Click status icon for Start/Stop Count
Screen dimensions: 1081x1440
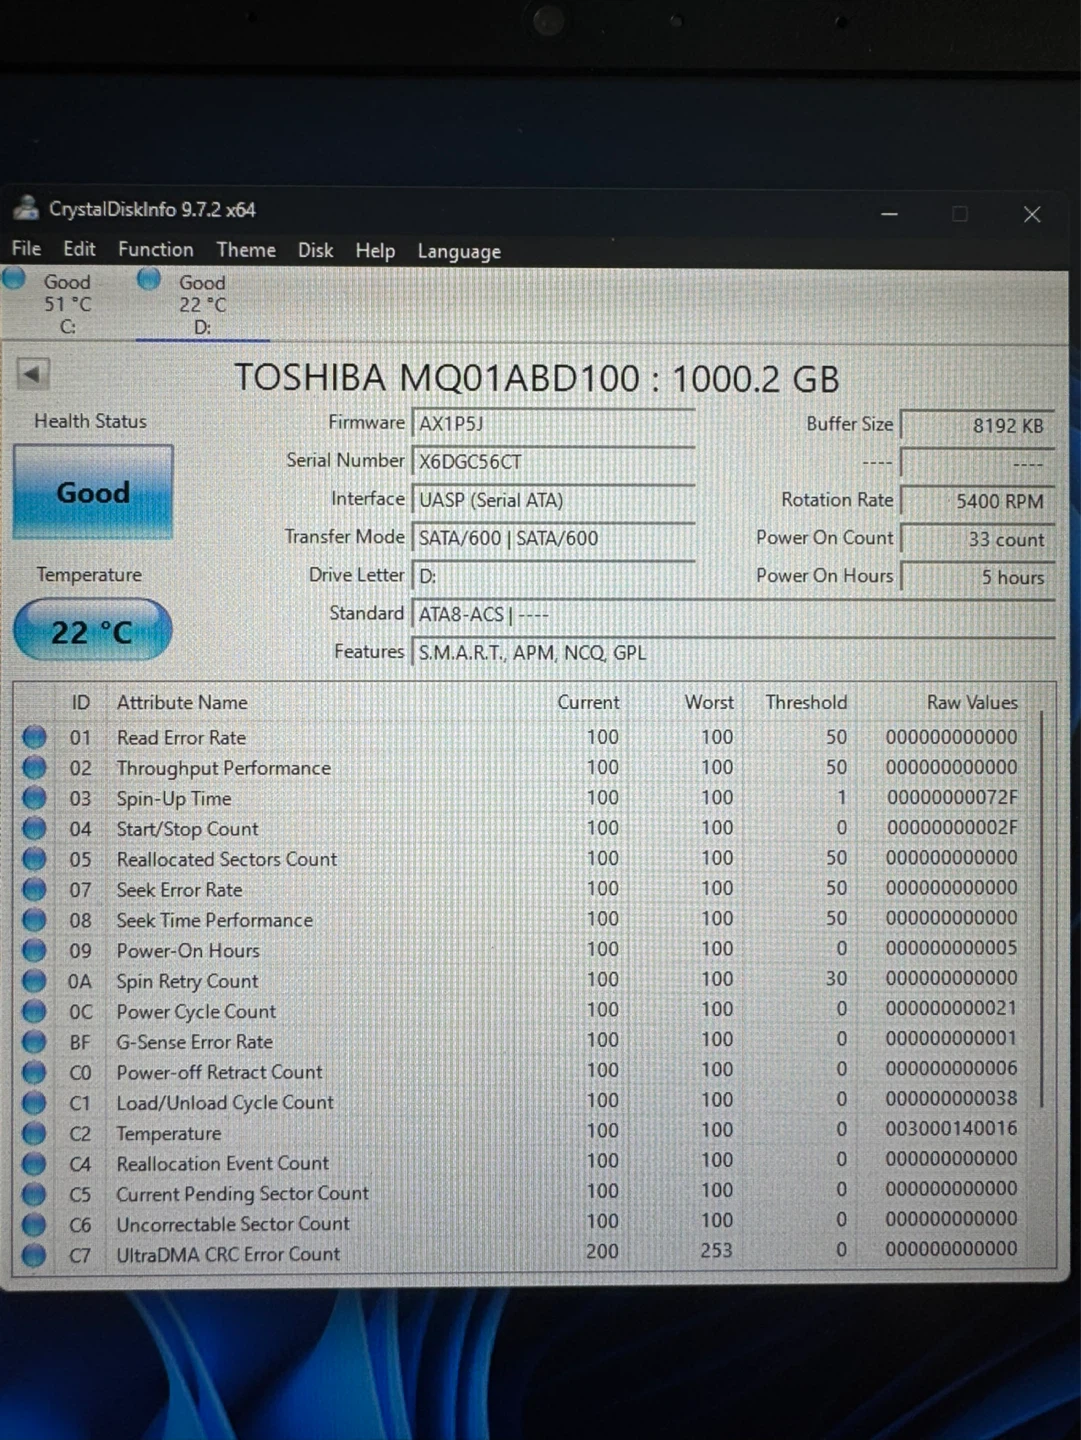coord(34,828)
